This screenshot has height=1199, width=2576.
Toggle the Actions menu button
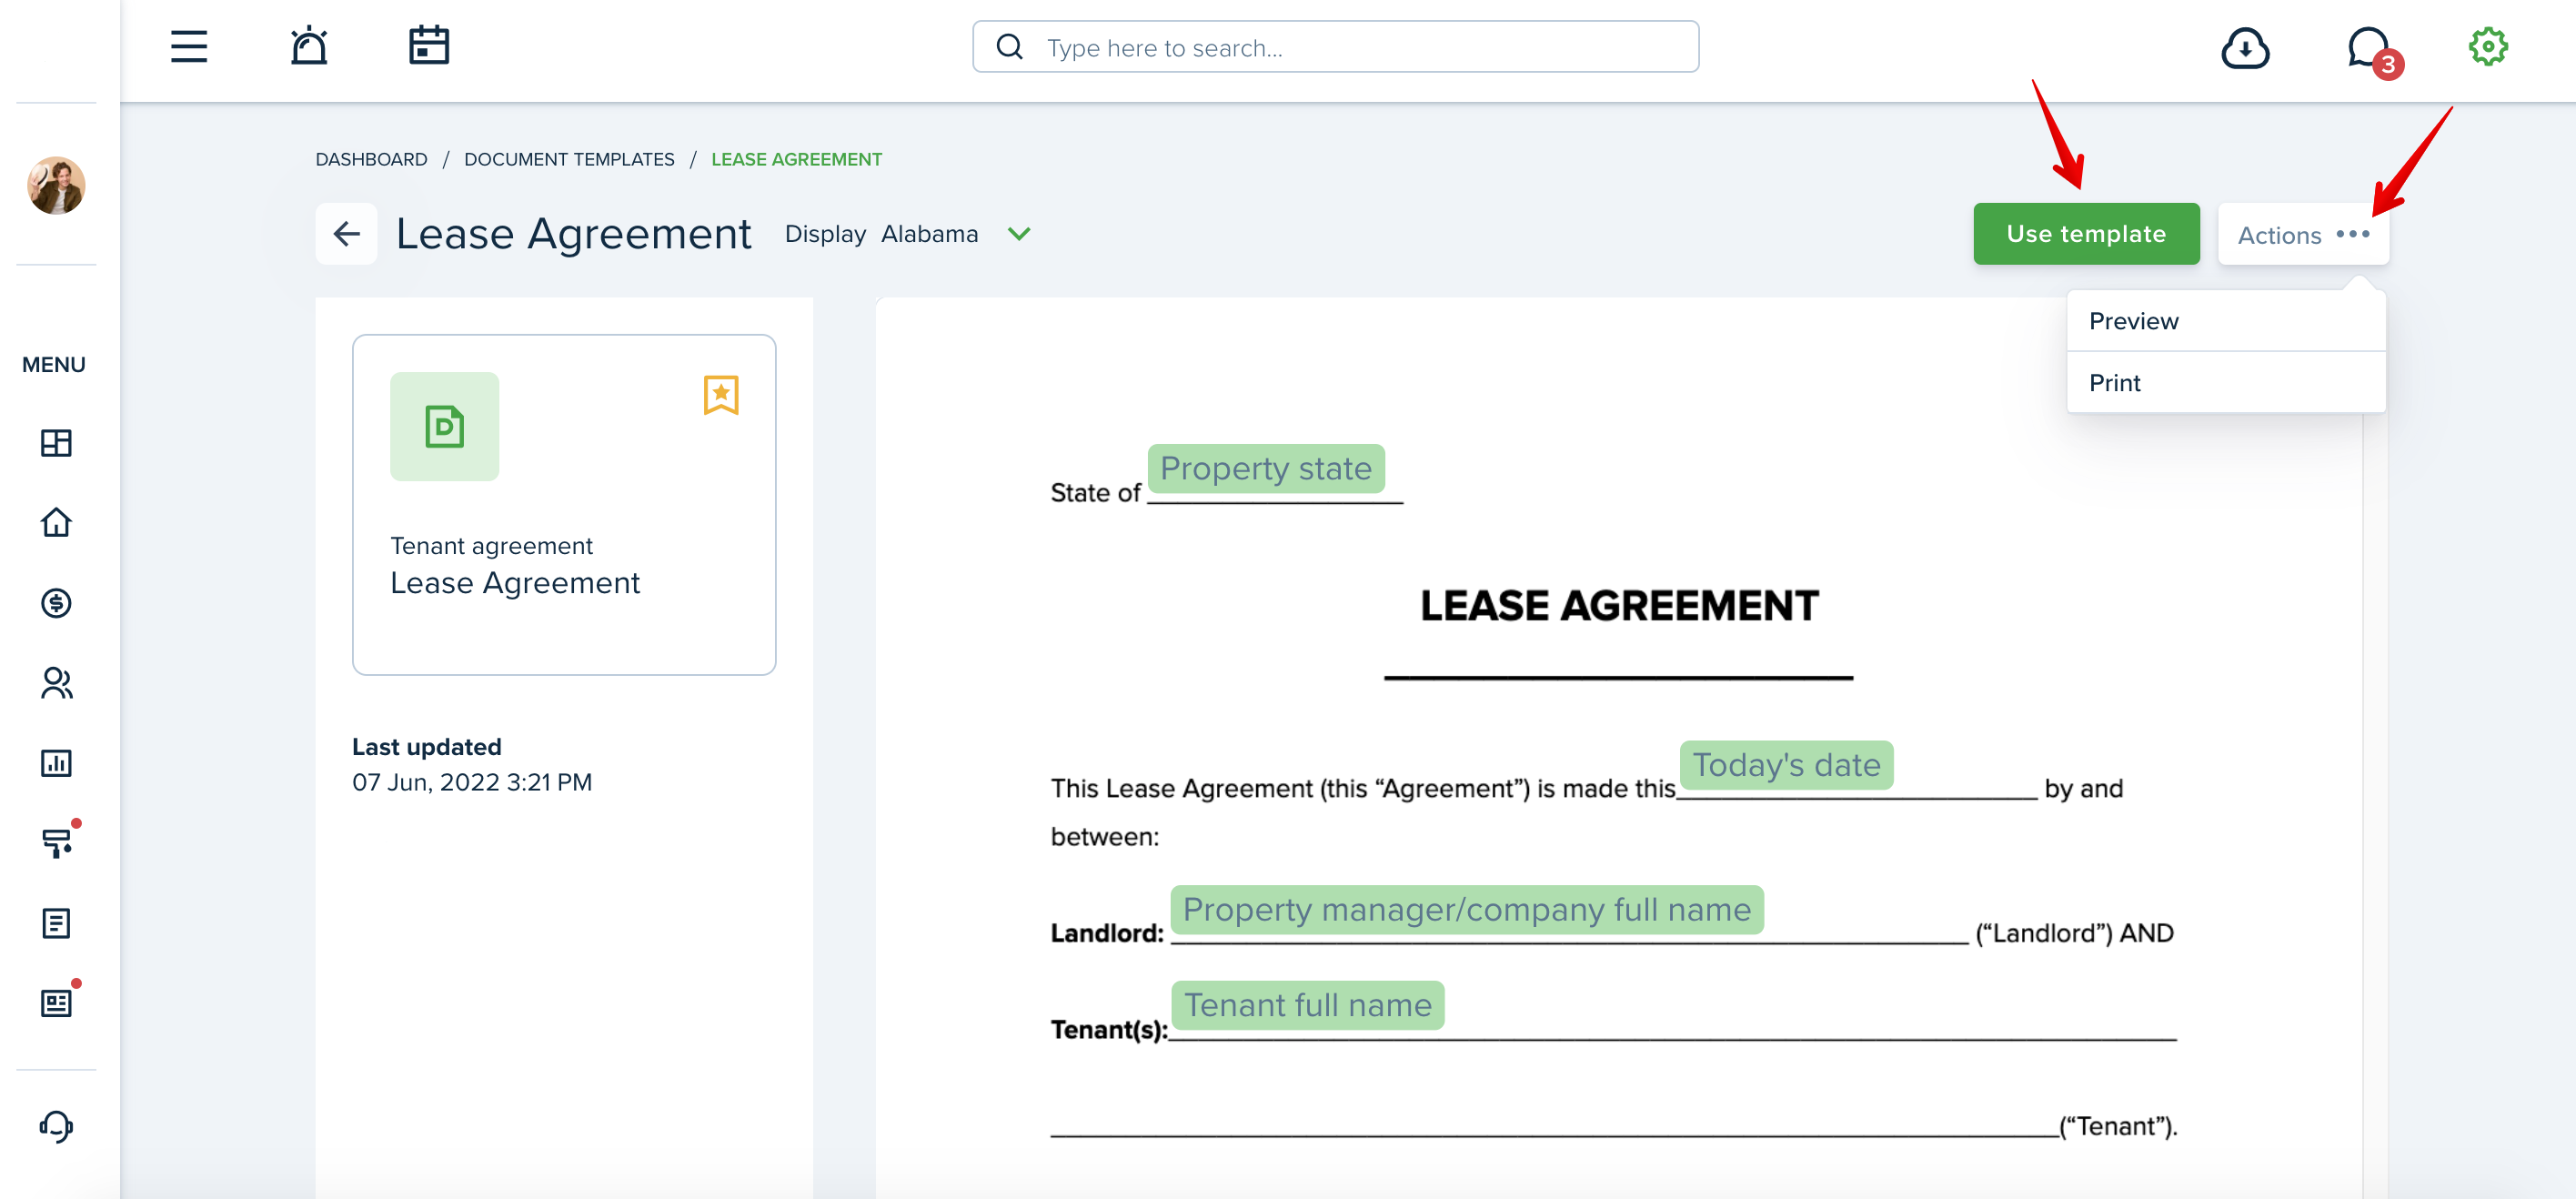coord(2302,234)
